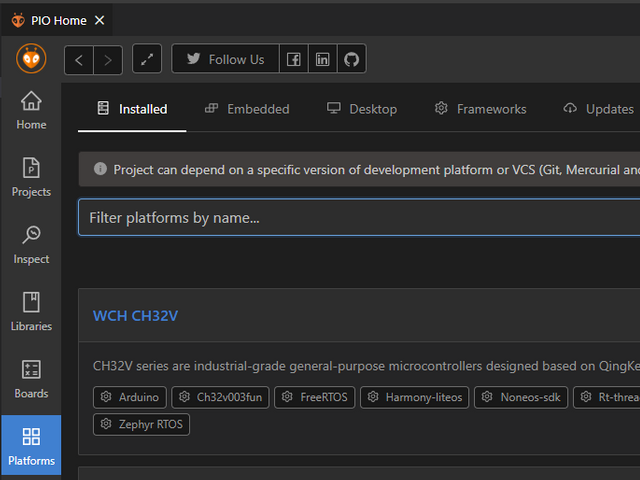The height and width of the screenshot is (480, 640).
Task: Open the LinkedIn icon link
Action: click(x=322, y=59)
